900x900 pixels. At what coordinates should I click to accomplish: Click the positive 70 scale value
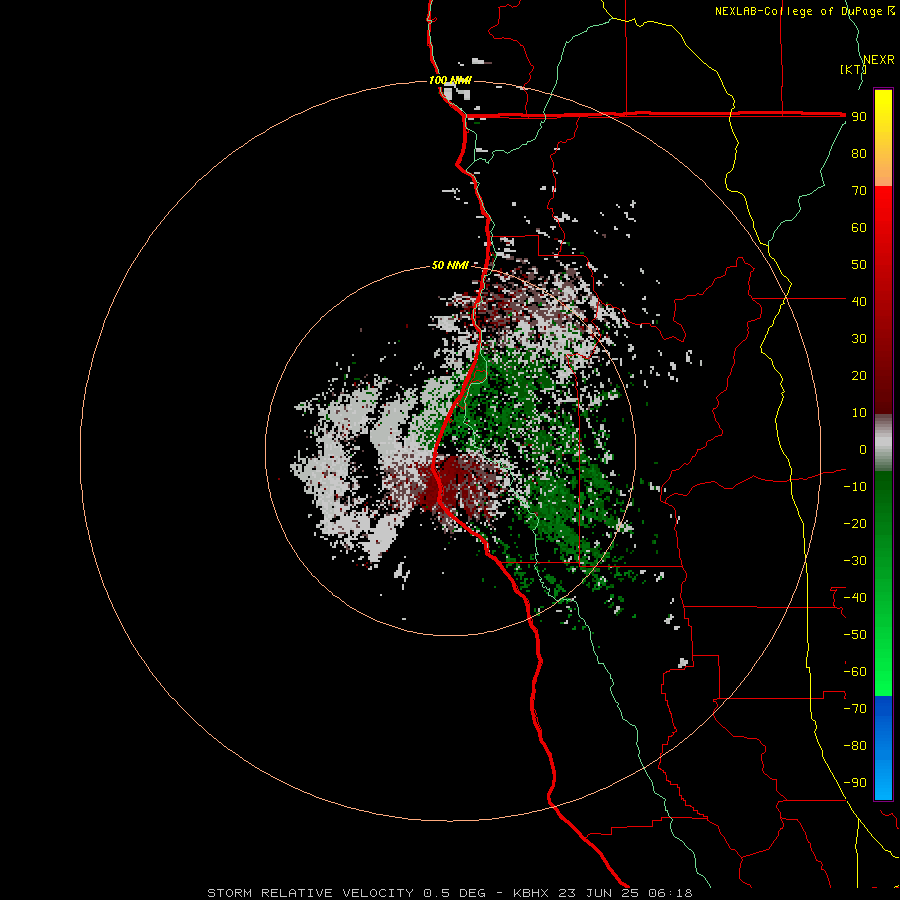pyautogui.click(x=859, y=191)
